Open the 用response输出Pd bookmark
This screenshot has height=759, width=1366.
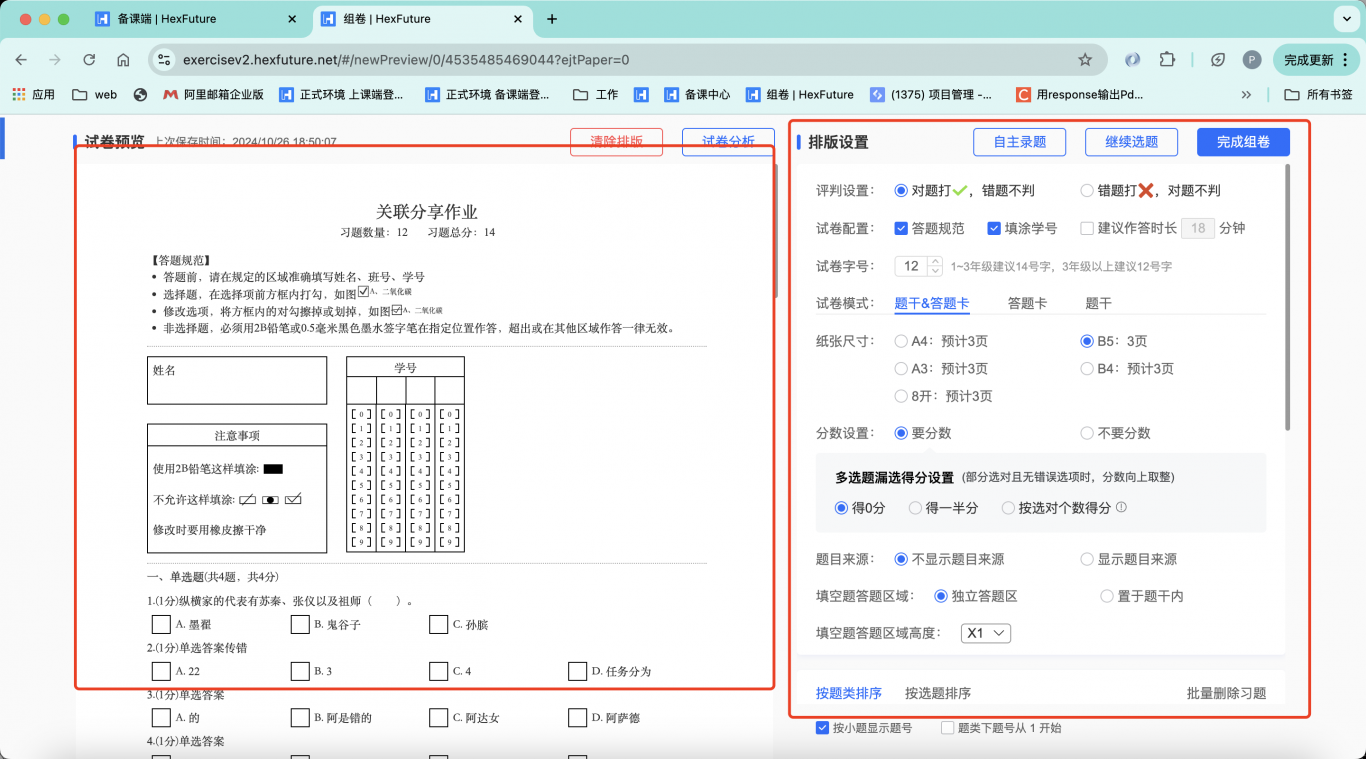[x=1080, y=95]
